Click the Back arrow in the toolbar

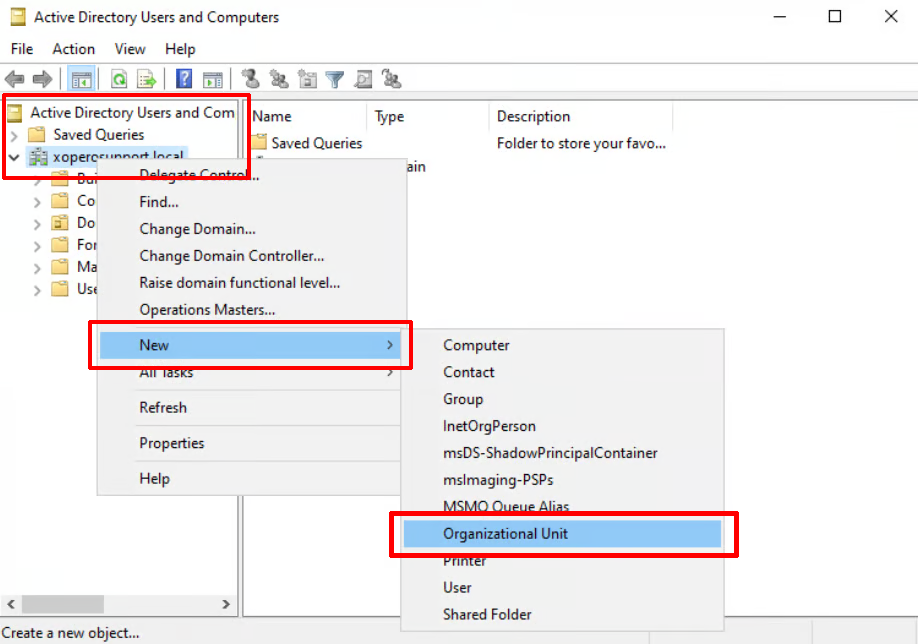[x=15, y=79]
